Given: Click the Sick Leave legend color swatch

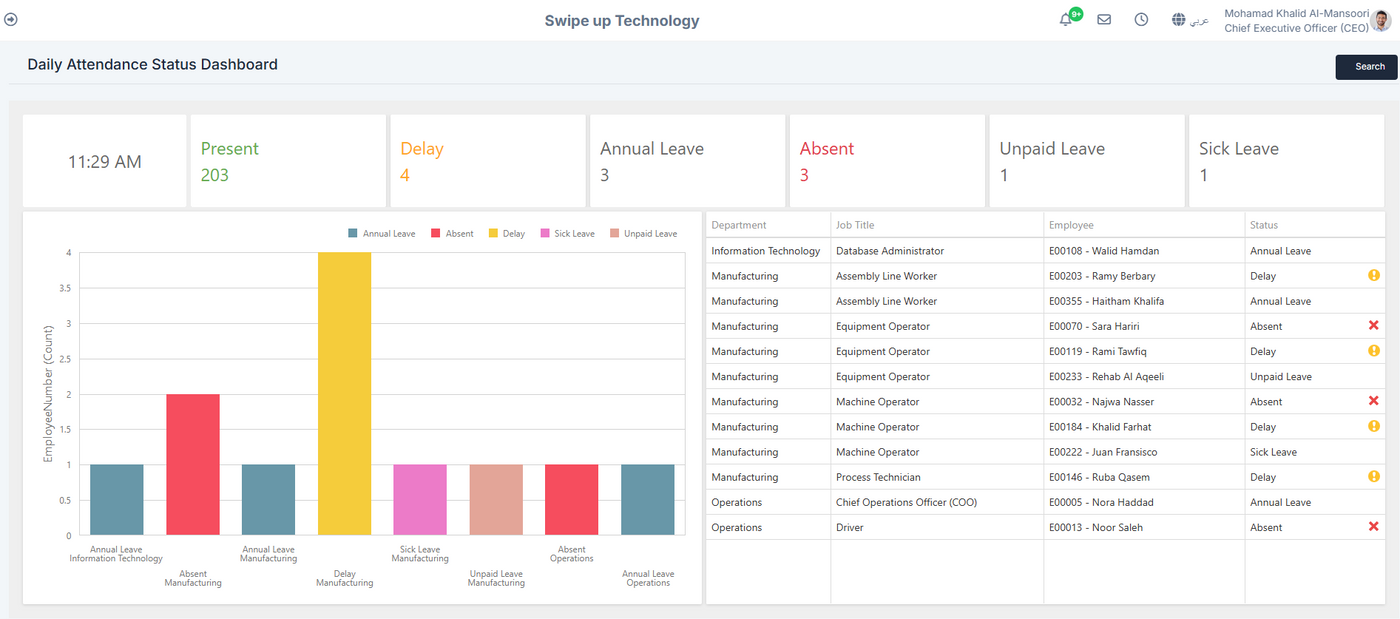Looking at the screenshot, I should [545, 234].
